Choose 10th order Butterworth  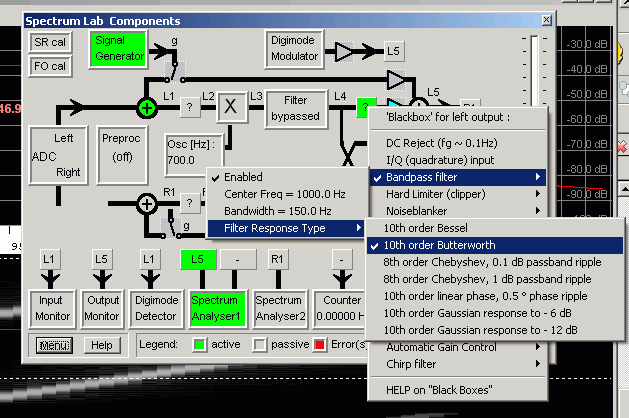[495, 245]
